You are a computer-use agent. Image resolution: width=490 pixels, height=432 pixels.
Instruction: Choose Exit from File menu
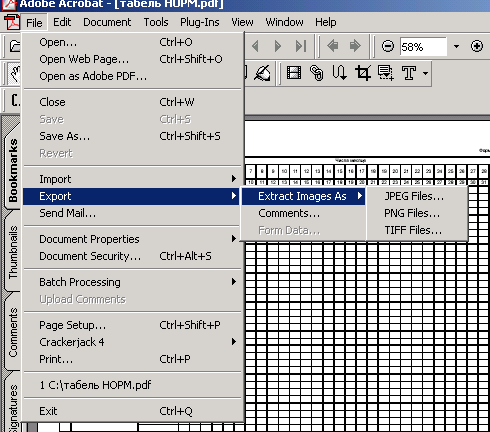tap(131, 411)
